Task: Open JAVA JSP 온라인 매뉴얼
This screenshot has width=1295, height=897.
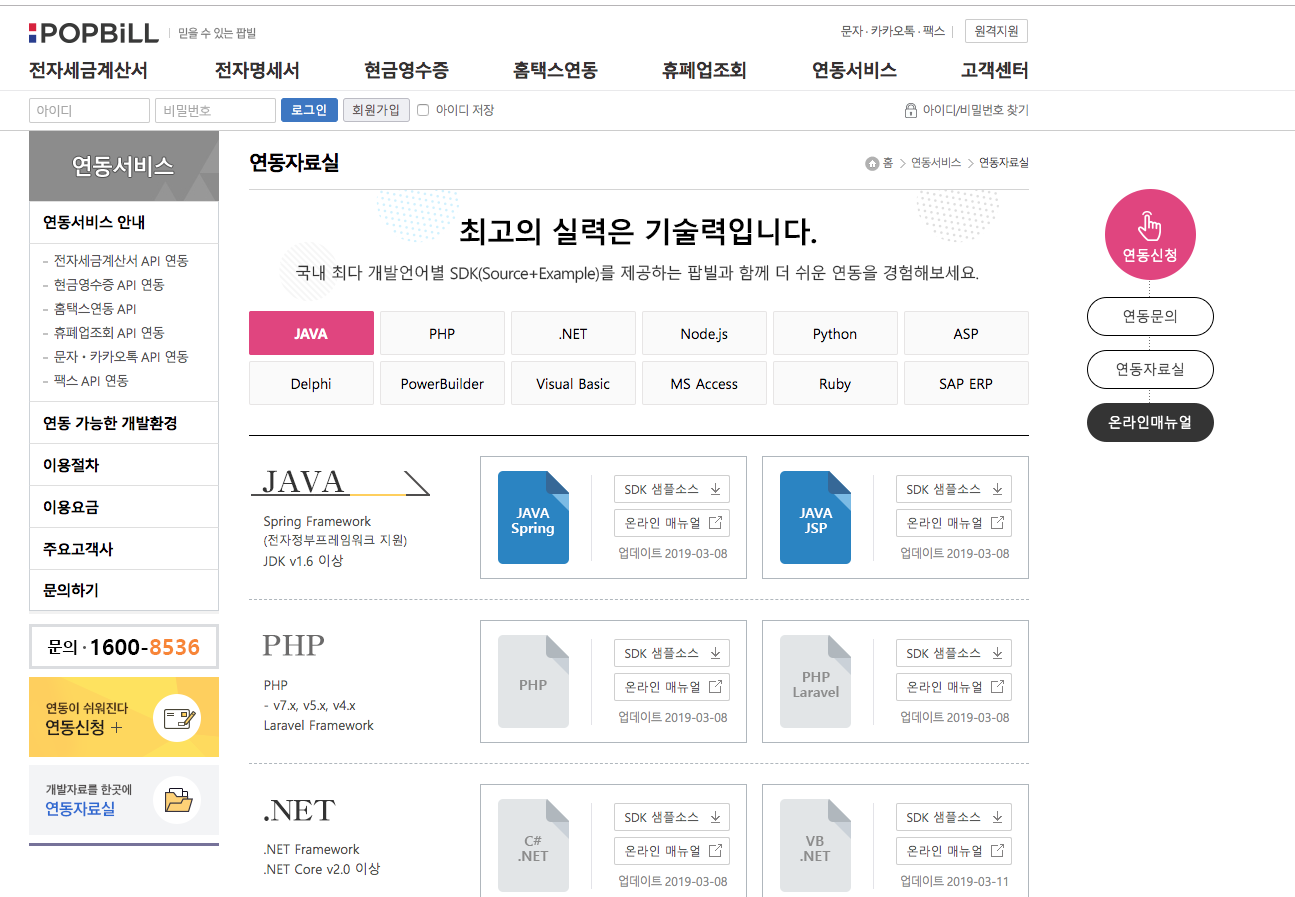Action: click(954, 522)
